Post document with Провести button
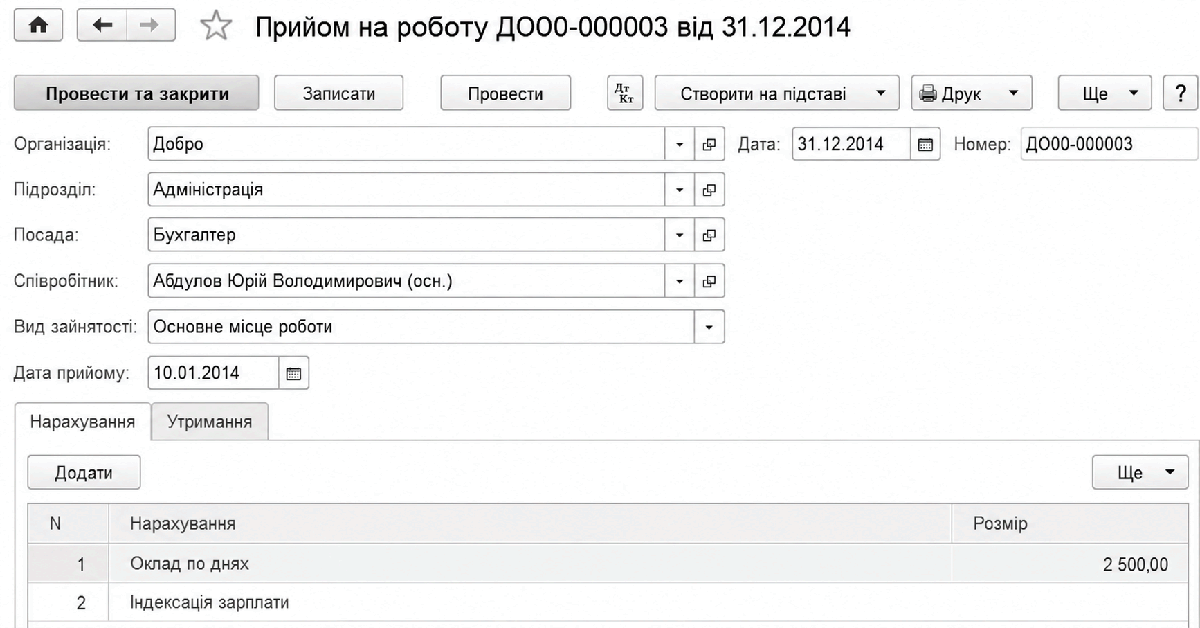 click(506, 94)
